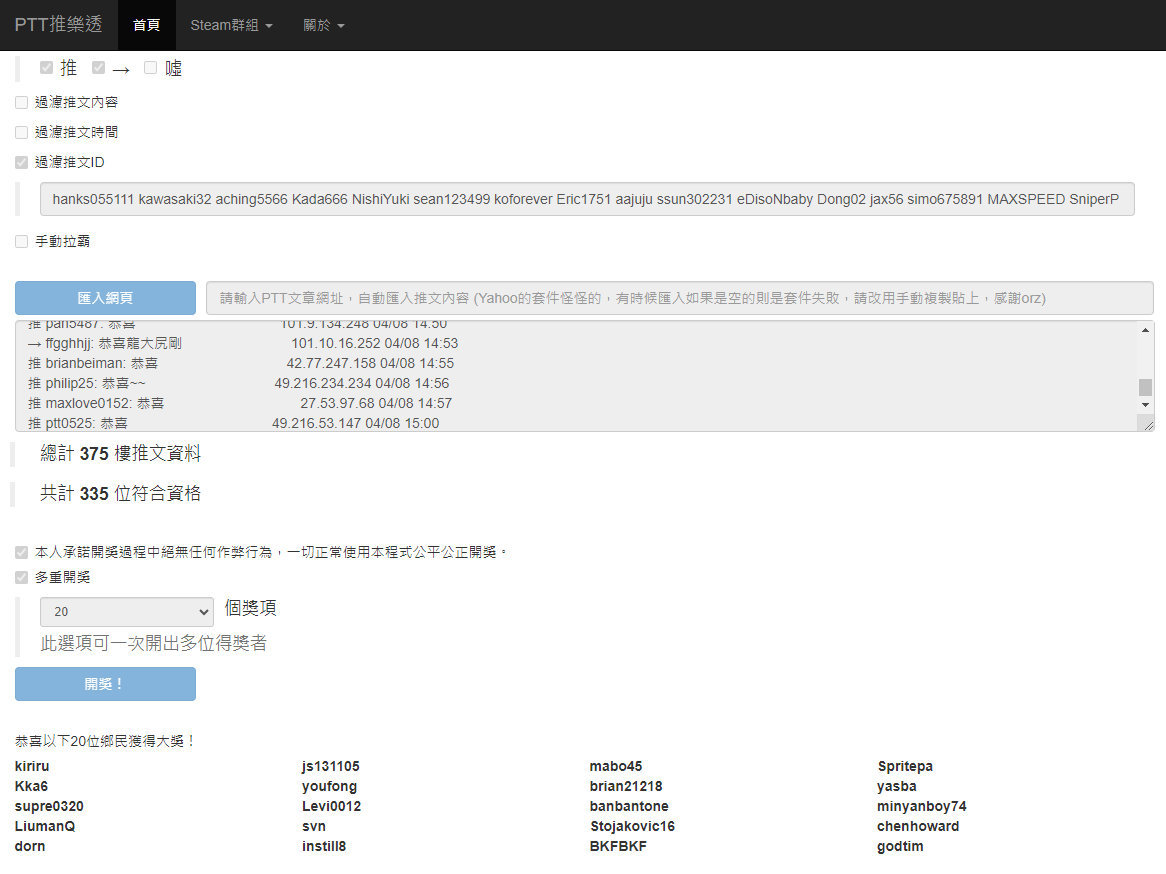
Task: Click the 匯入網頁 button
Action: pos(106,298)
